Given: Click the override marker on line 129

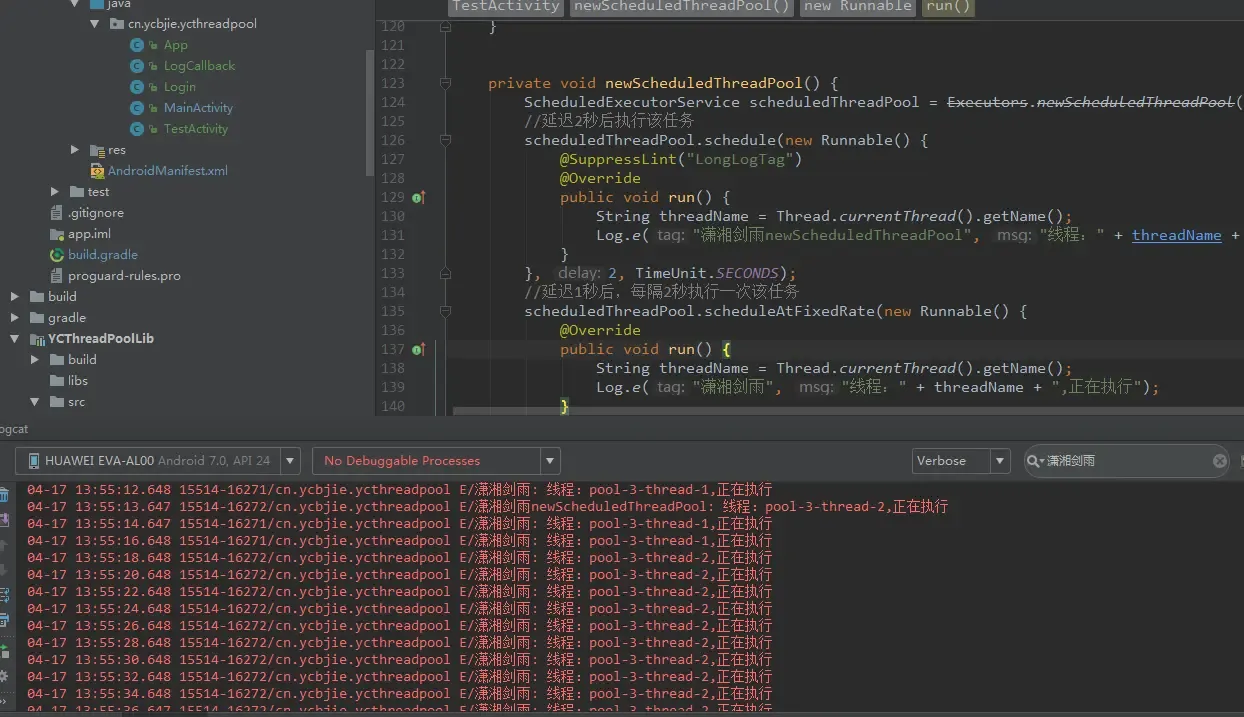Looking at the screenshot, I should tap(417, 198).
